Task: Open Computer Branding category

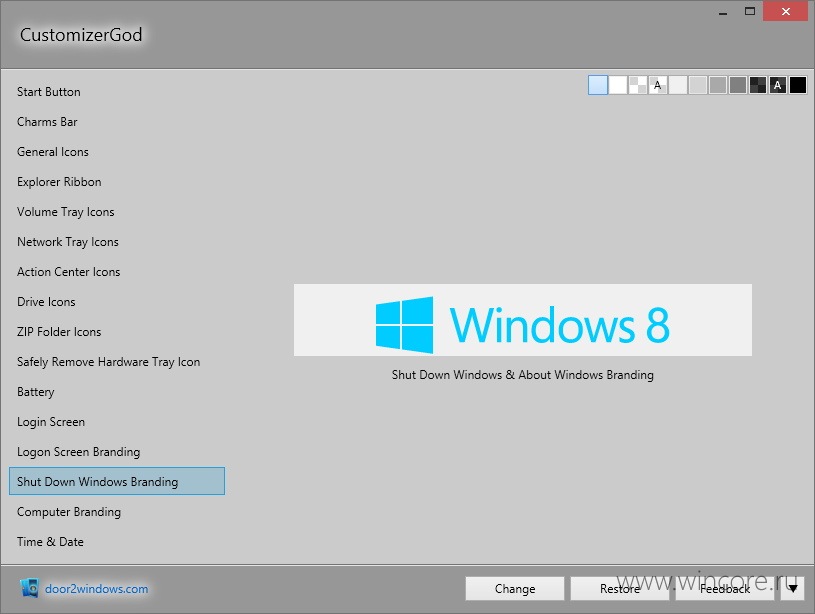Action: pos(69,512)
